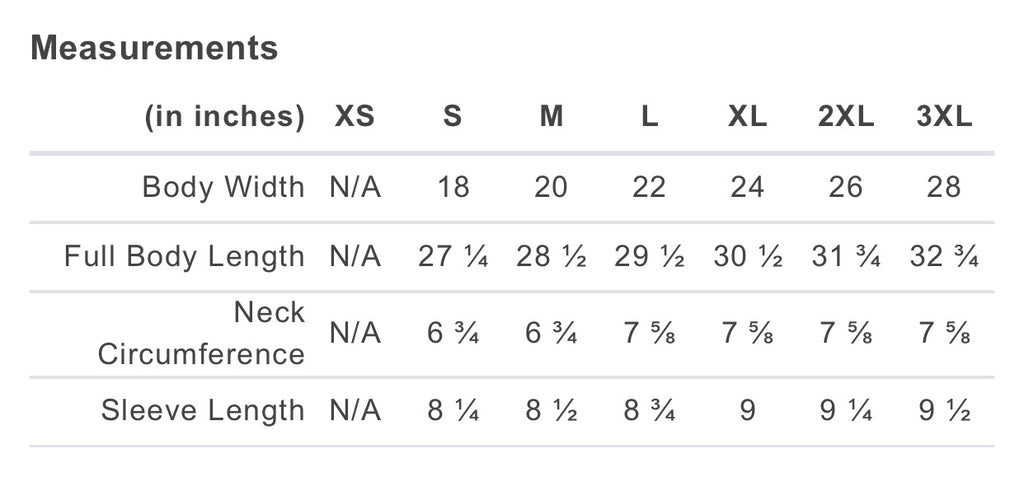1024x491 pixels.
Task: Click Body Width value 18 for size S
Action: [x=453, y=187]
